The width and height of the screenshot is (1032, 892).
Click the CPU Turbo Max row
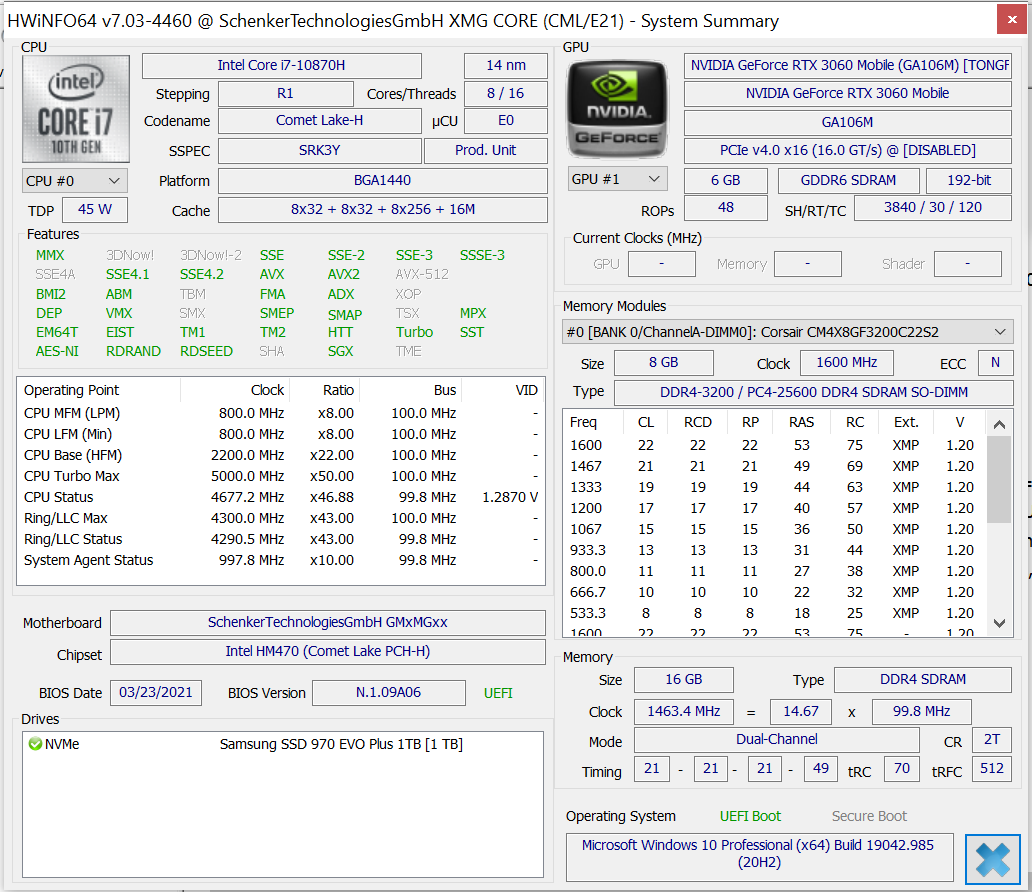click(x=281, y=476)
